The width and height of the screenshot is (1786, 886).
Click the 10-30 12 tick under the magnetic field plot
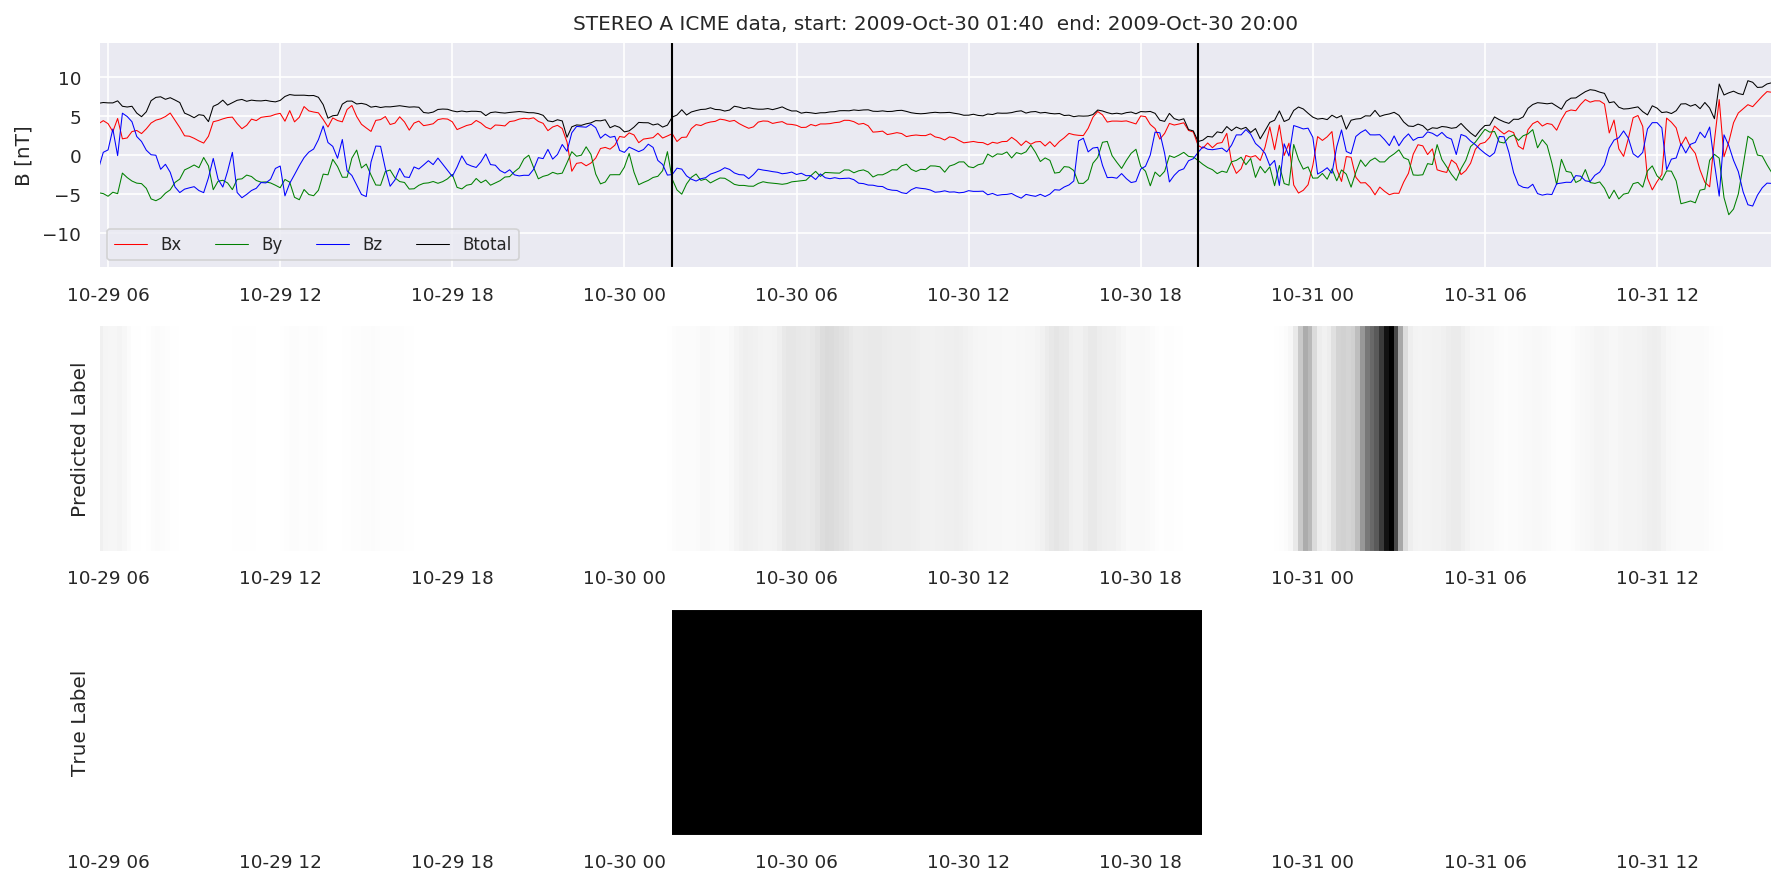coord(968,295)
